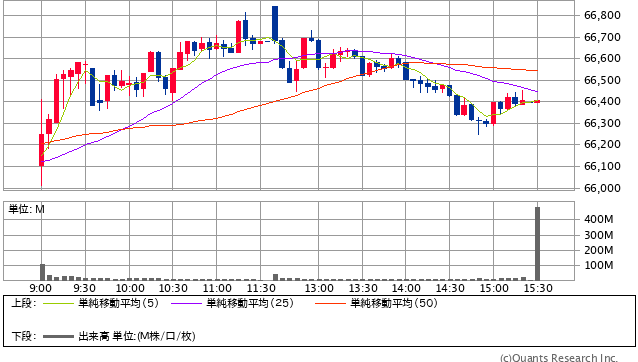Click the 66,800 price axis label
Image resolution: width=638 pixels, height=362 pixels.
tap(602, 15)
